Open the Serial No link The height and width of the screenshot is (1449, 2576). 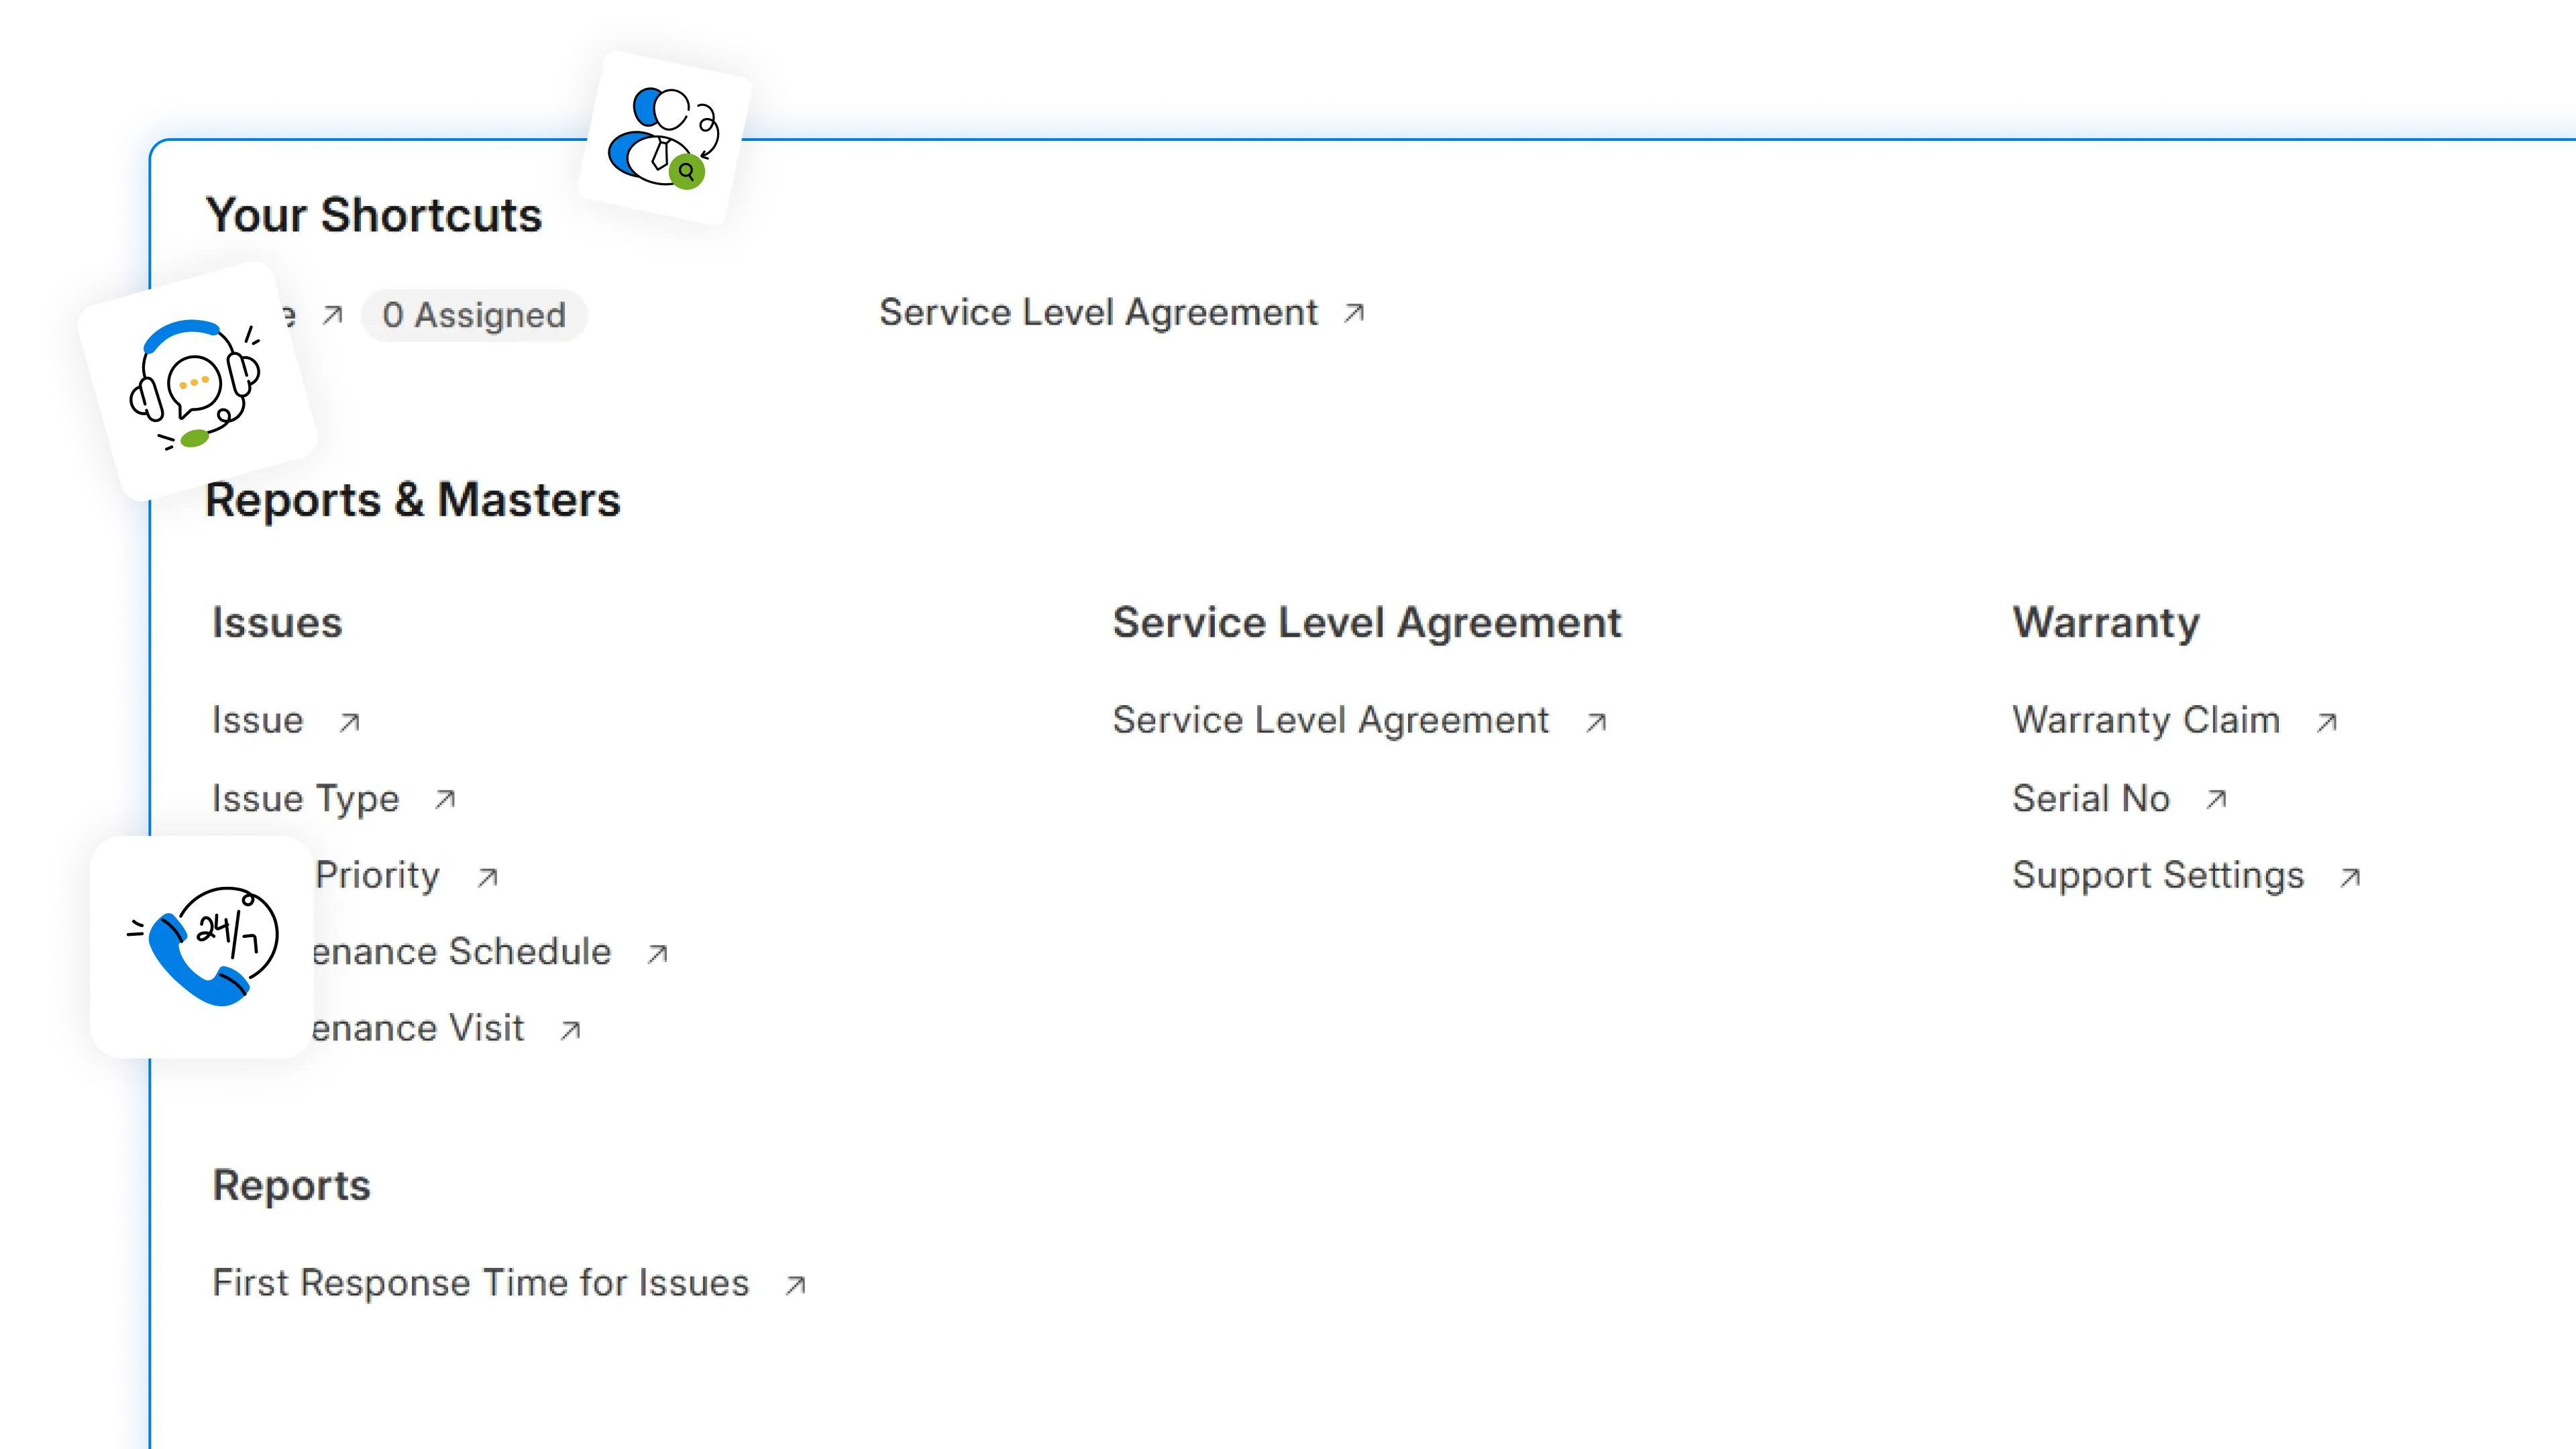click(2090, 798)
